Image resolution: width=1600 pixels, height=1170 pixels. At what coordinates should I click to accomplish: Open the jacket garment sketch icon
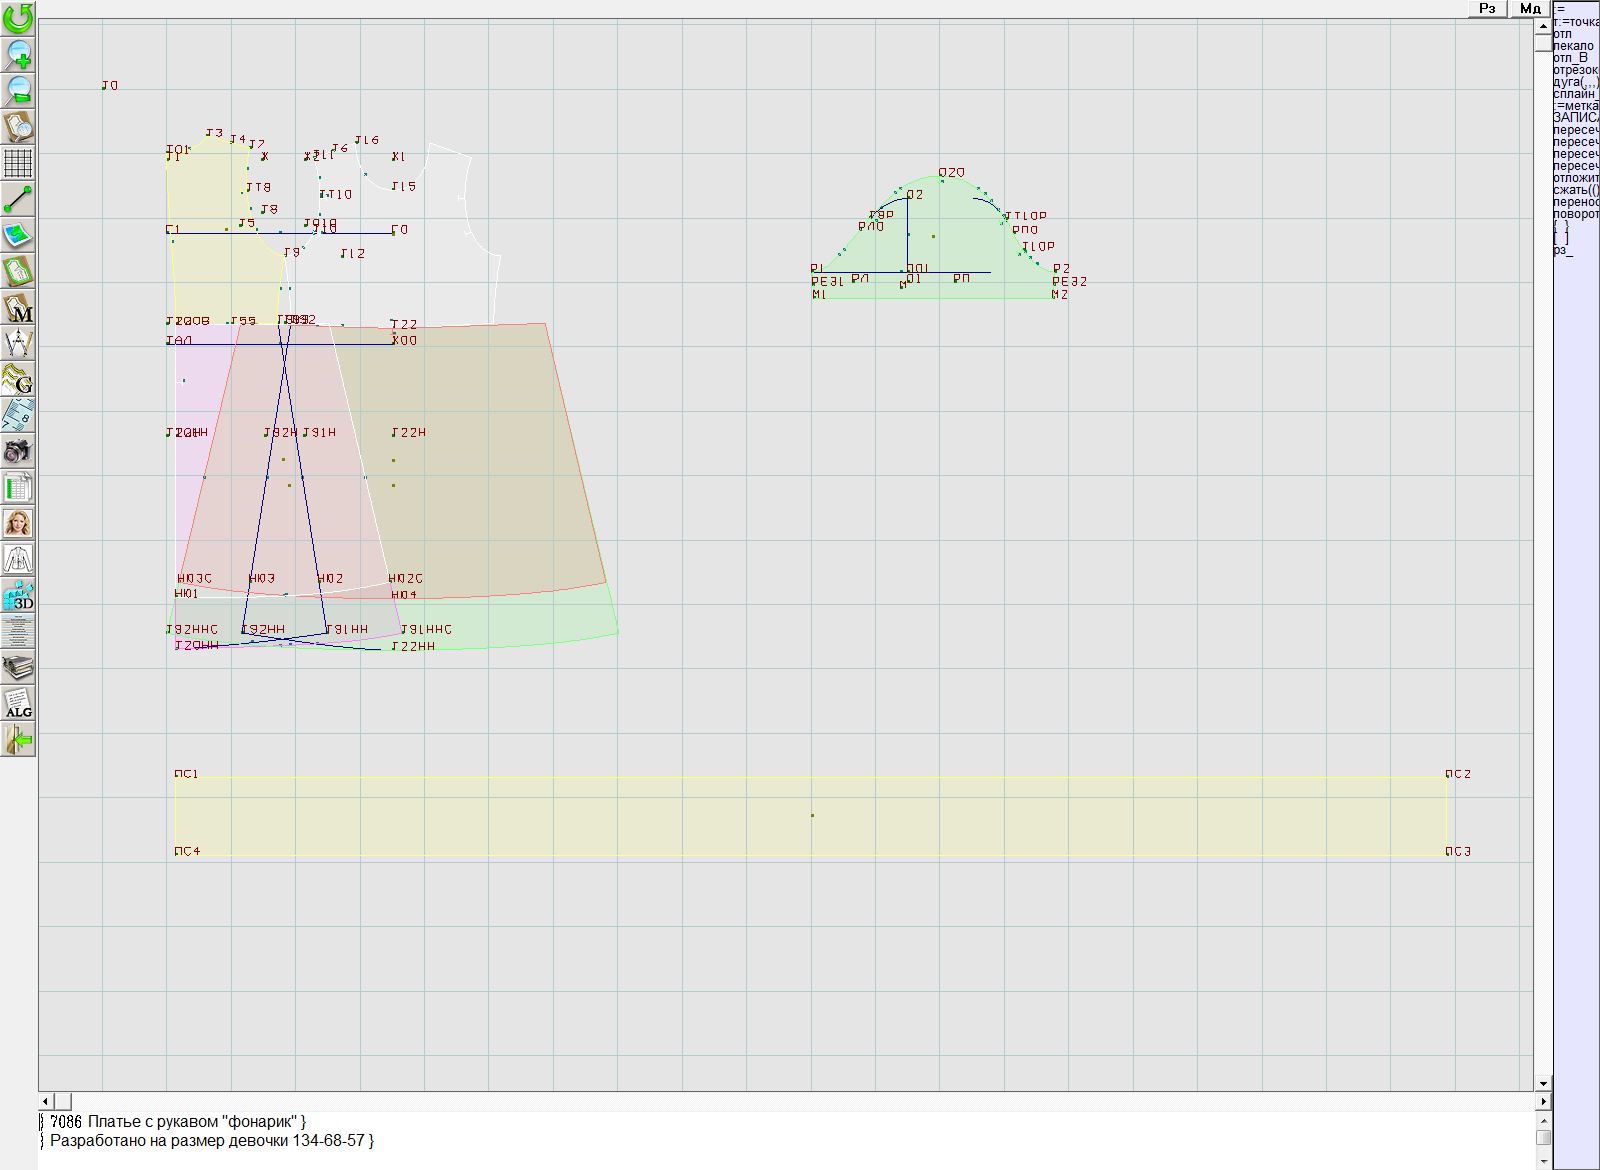(18, 559)
